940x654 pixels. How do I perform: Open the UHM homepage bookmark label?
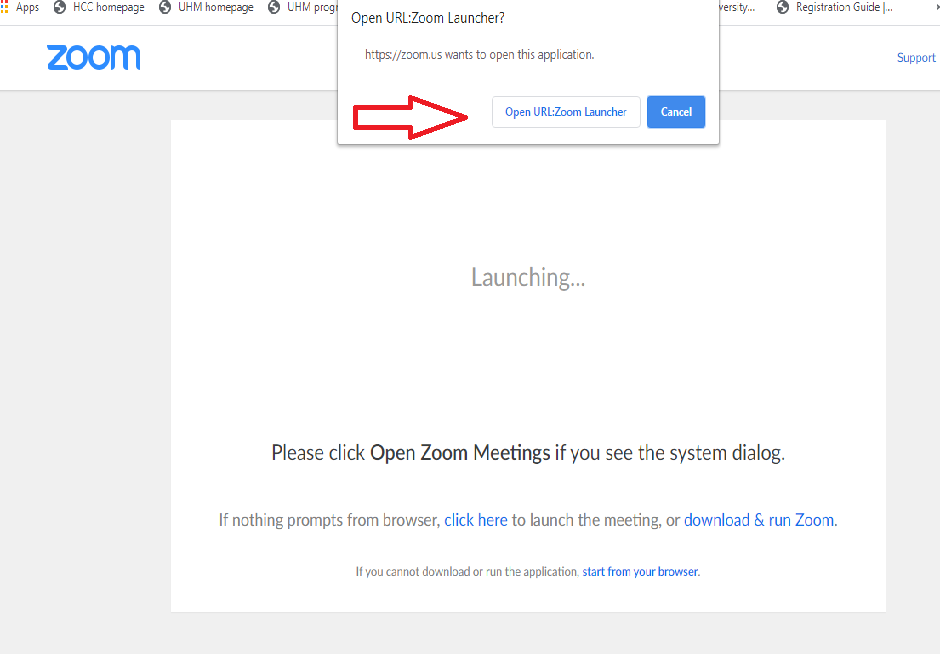pos(216,7)
